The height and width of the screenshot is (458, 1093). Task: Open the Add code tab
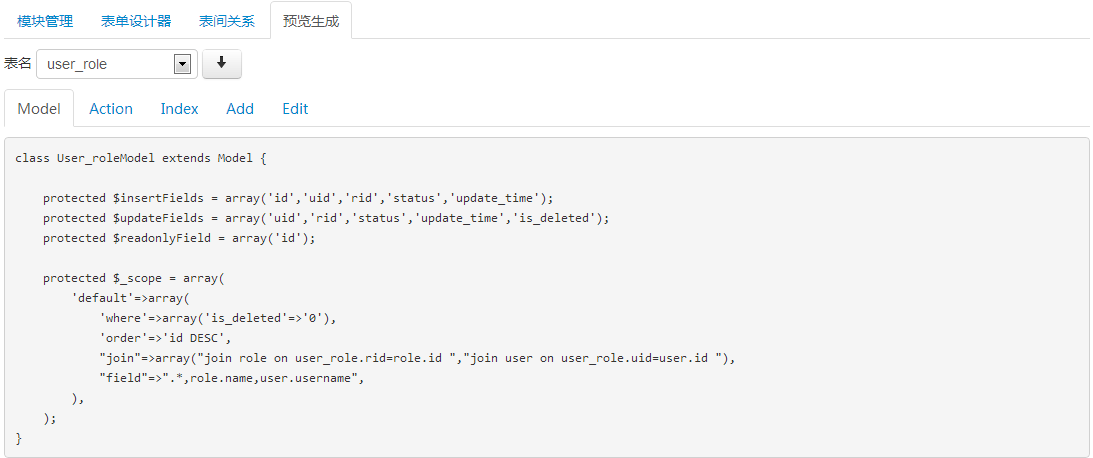[x=240, y=109]
